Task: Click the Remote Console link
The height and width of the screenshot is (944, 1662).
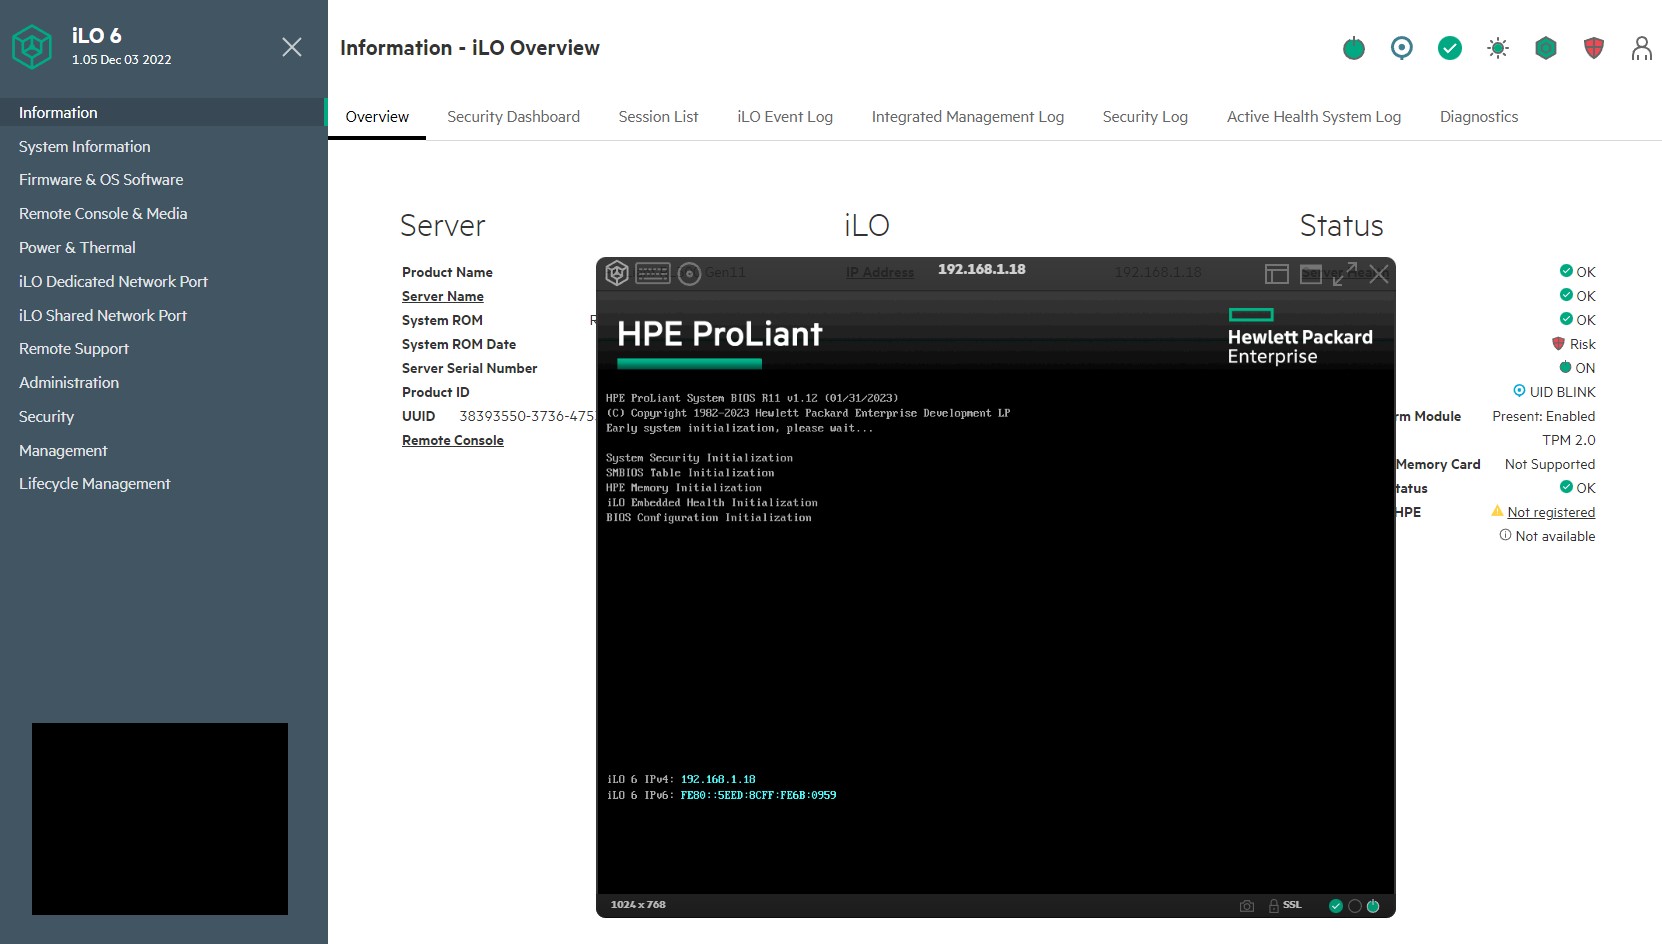Action: click(453, 440)
